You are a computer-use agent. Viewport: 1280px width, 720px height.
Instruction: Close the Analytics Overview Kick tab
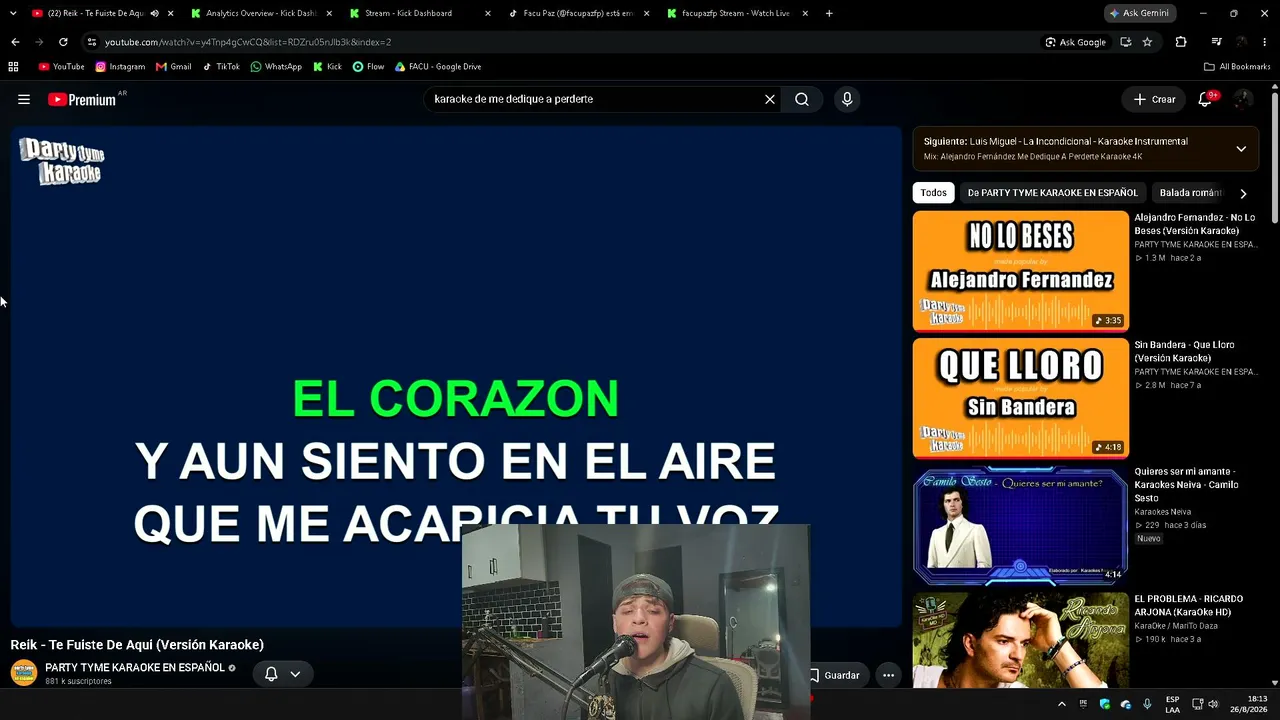[x=329, y=13]
